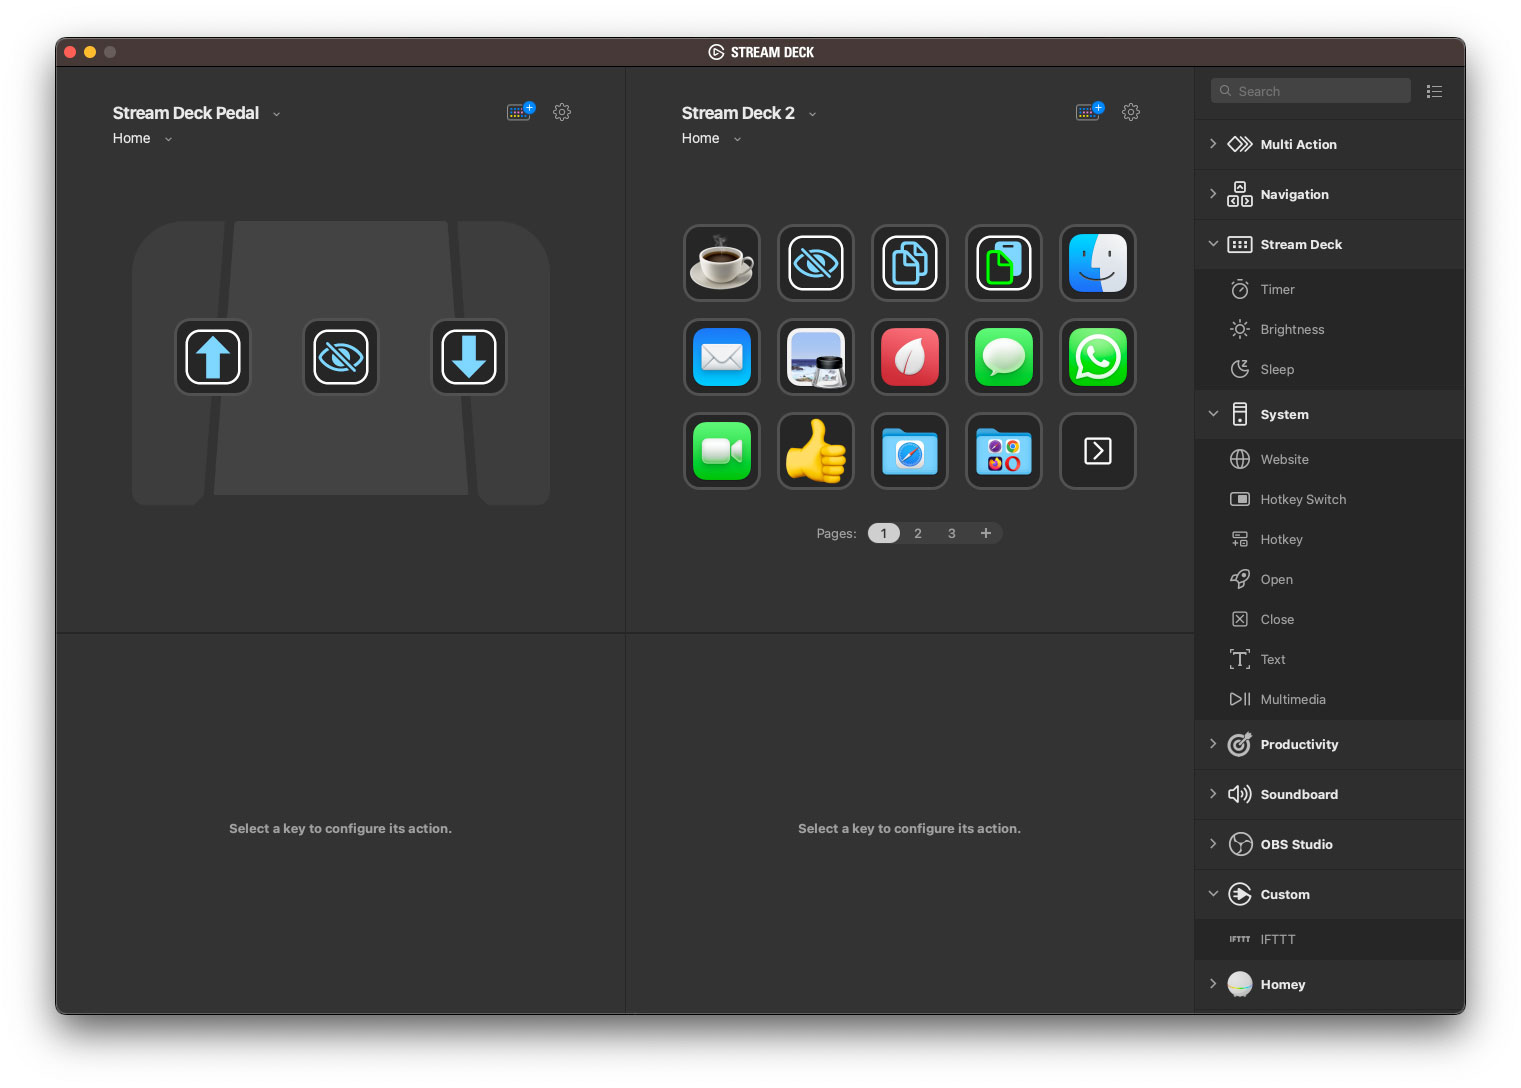Choose the Close action
1521x1088 pixels.
1330,619
